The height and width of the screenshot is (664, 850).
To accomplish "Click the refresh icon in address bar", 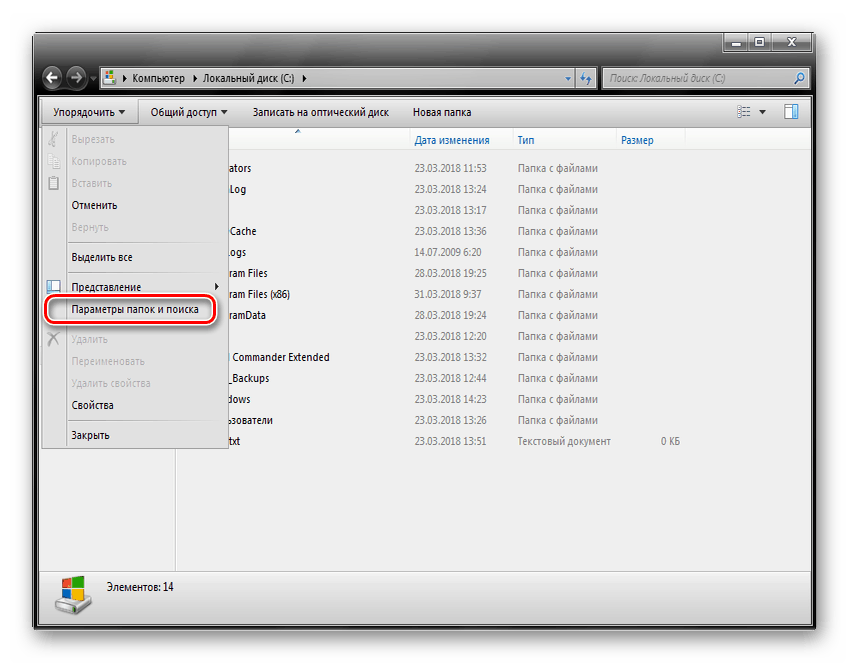I will pyautogui.click(x=586, y=78).
